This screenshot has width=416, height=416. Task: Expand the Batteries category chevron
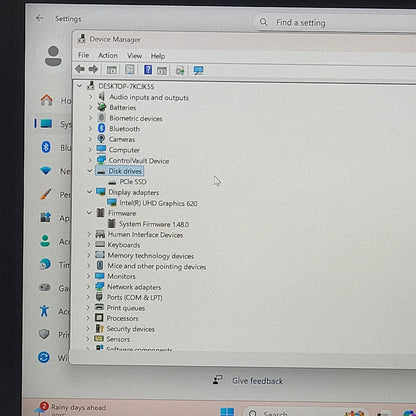coord(90,107)
